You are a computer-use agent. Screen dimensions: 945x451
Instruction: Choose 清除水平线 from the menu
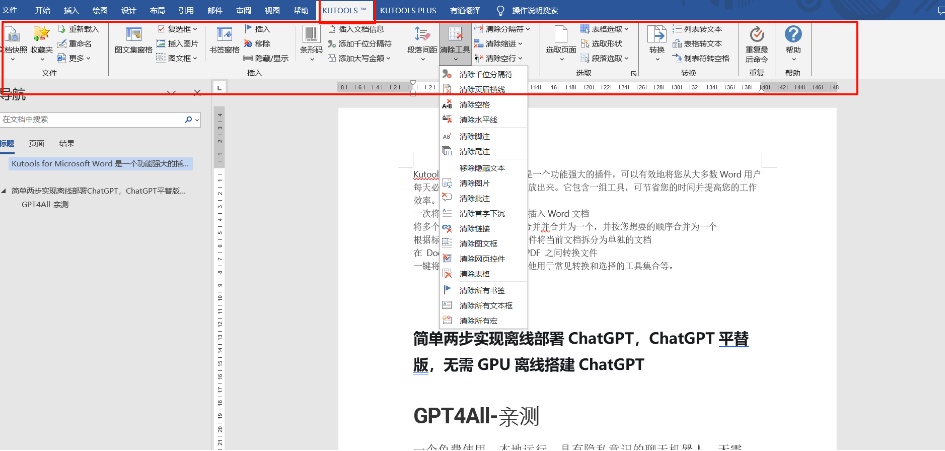(484, 119)
